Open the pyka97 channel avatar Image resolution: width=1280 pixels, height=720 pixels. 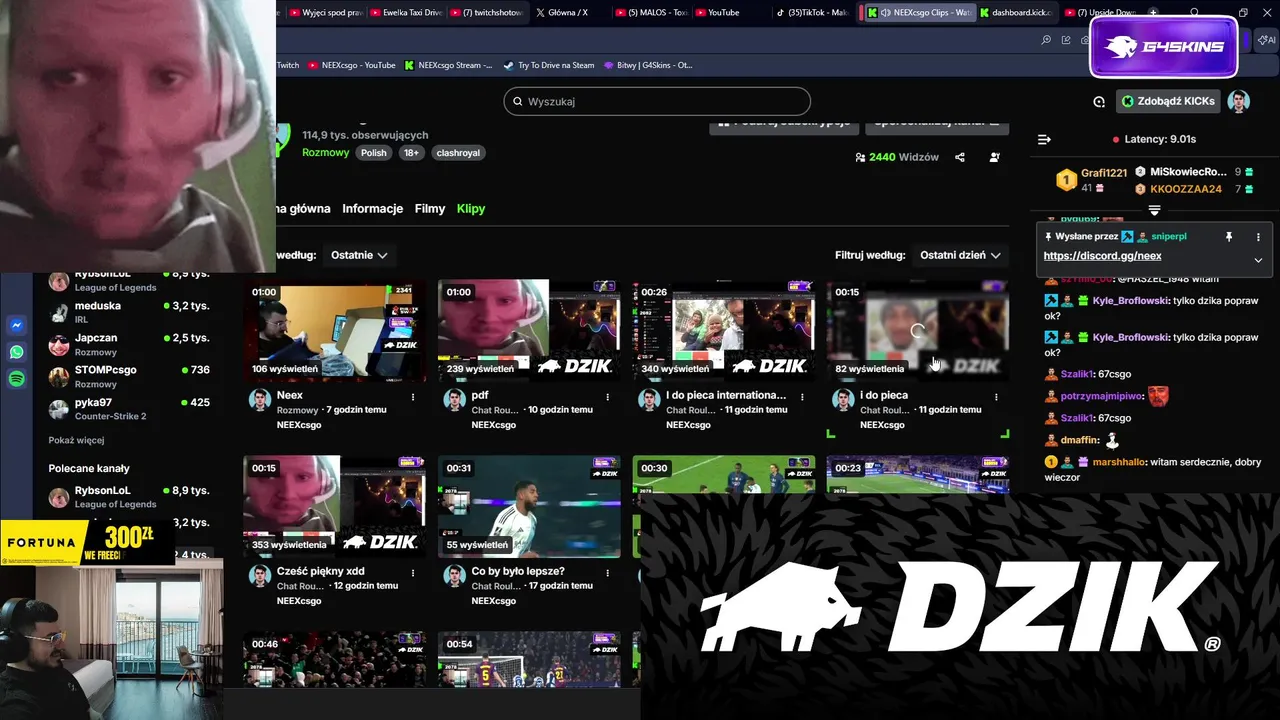point(59,409)
